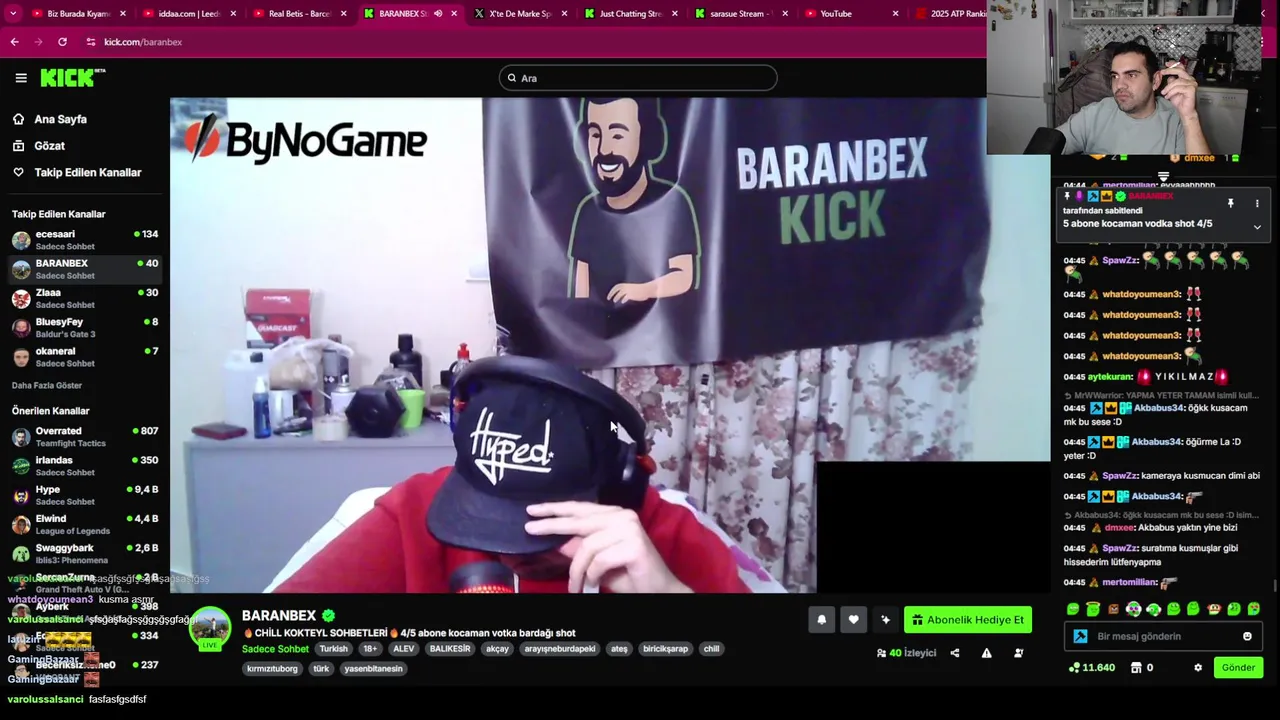Click the Gönder send button

pos(1238,668)
